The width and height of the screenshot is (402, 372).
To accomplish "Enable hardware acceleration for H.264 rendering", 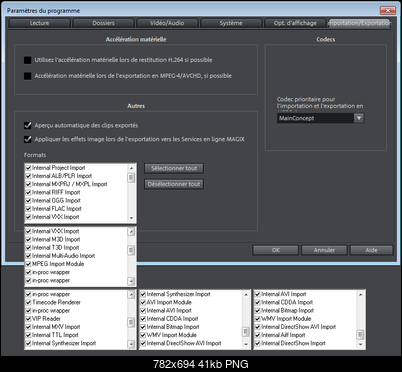I will (x=28, y=60).
